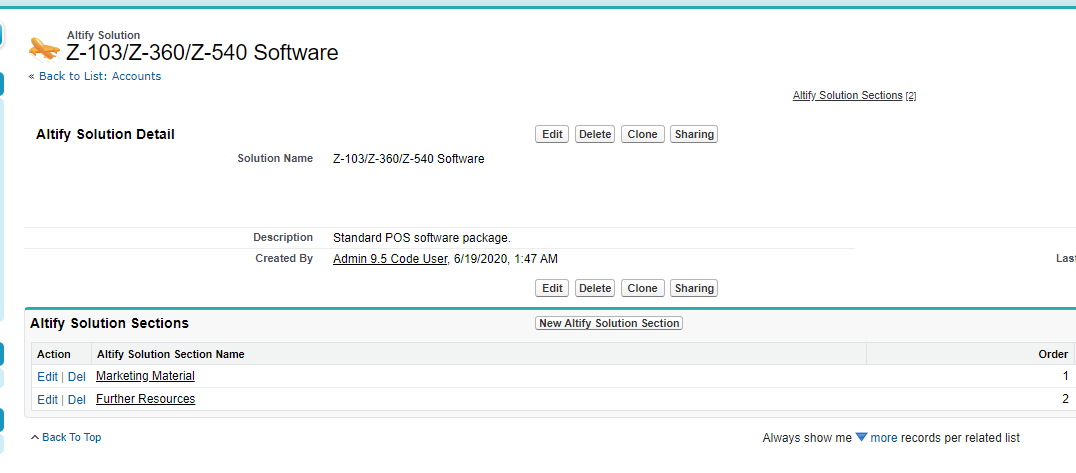Click order value 1 in Marketing Material row
1076x473 pixels.
pyautogui.click(x=1065, y=376)
